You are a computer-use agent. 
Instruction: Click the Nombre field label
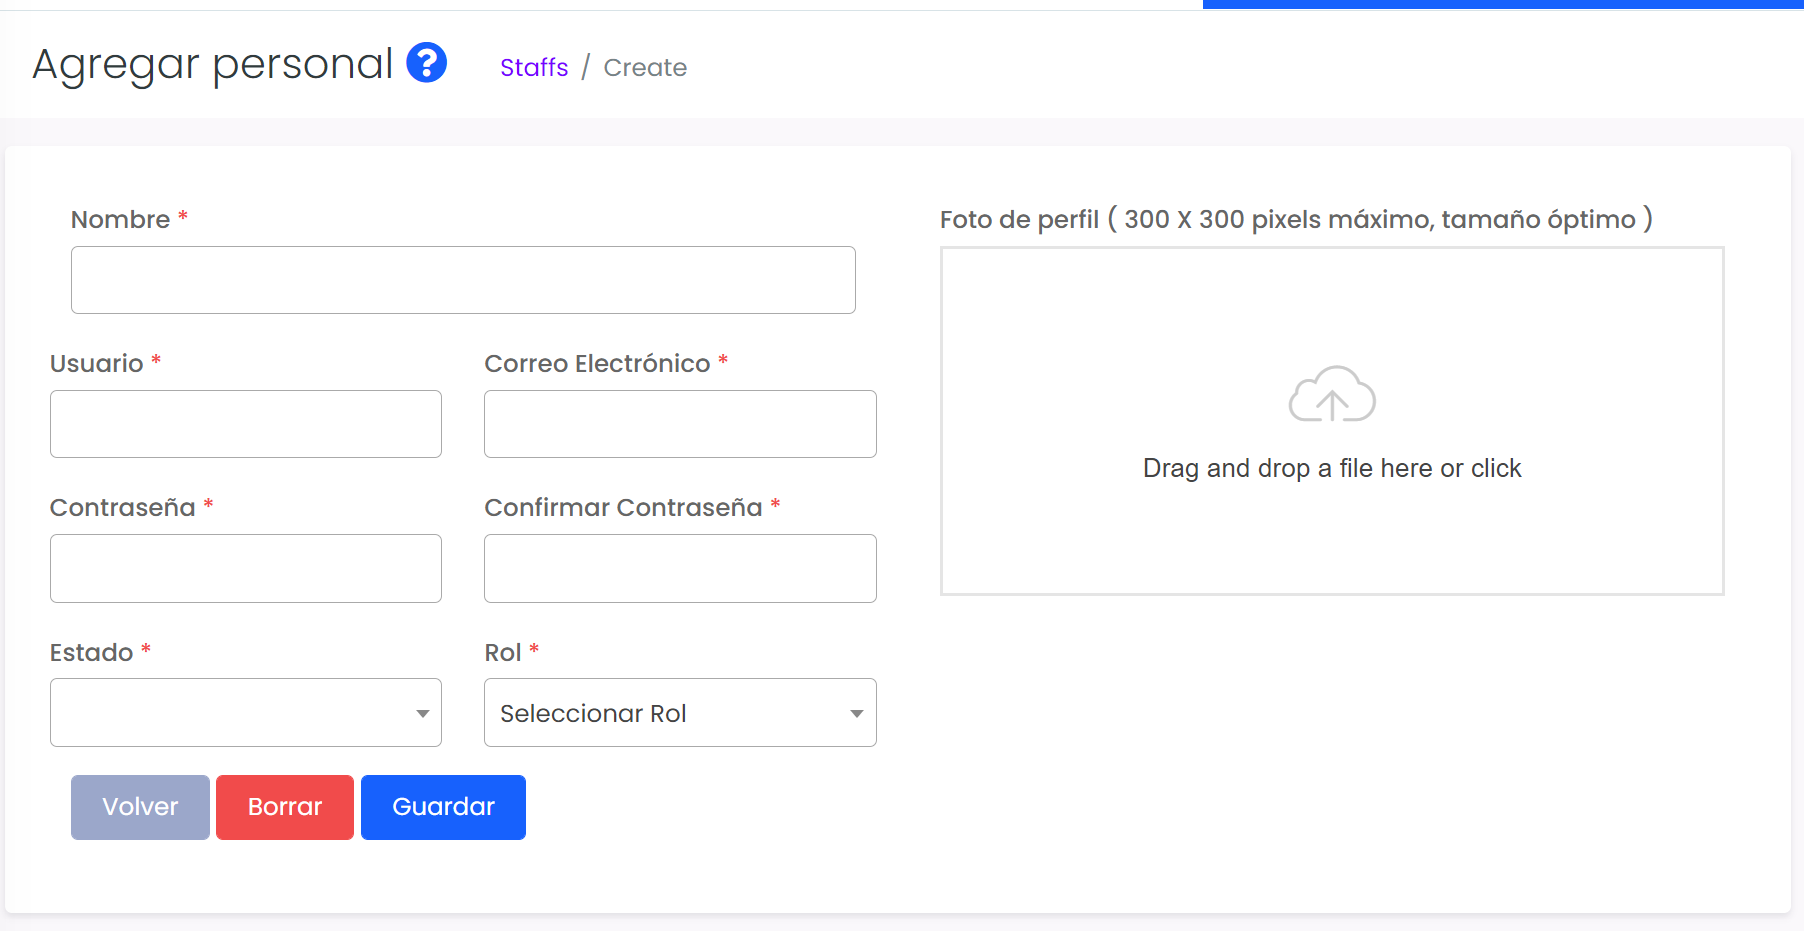click(x=121, y=220)
